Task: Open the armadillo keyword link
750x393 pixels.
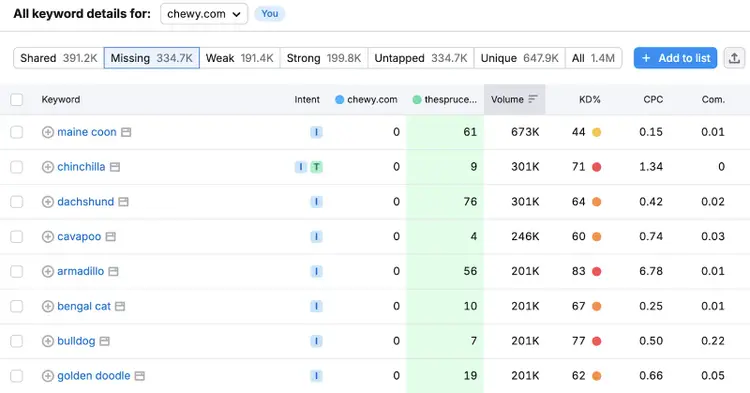Action: click(x=81, y=272)
